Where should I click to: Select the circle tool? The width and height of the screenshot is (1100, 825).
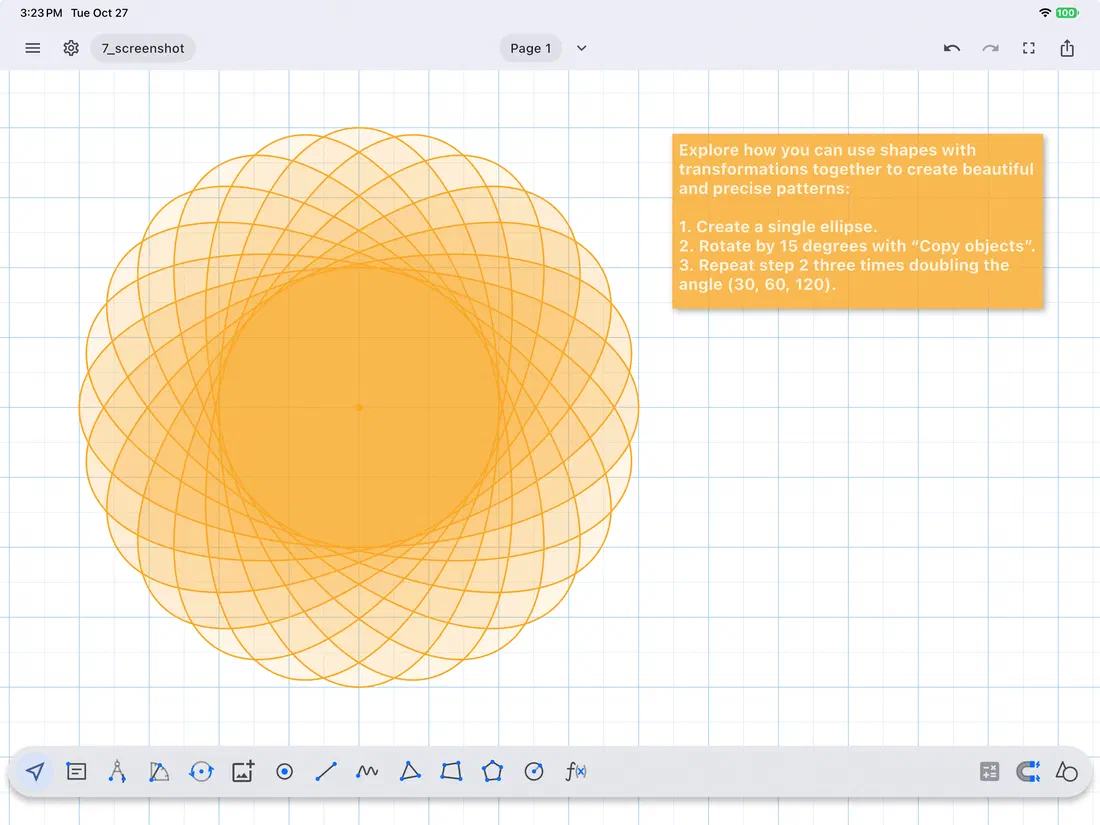[534, 772]
